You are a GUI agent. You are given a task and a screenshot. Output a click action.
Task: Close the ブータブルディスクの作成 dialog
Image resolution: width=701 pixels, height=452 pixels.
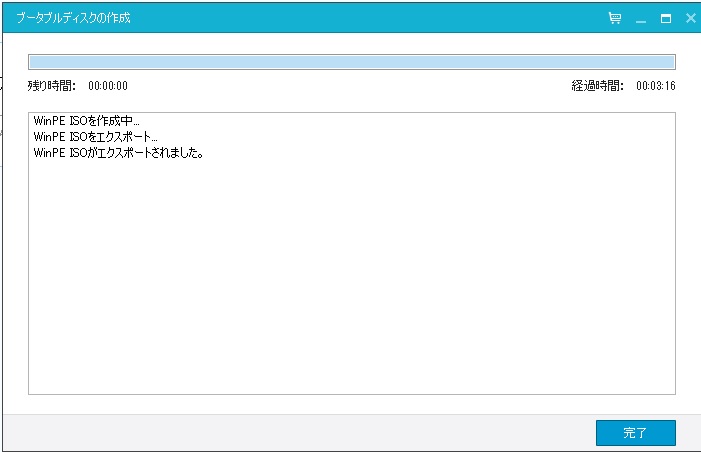[690, 18]
